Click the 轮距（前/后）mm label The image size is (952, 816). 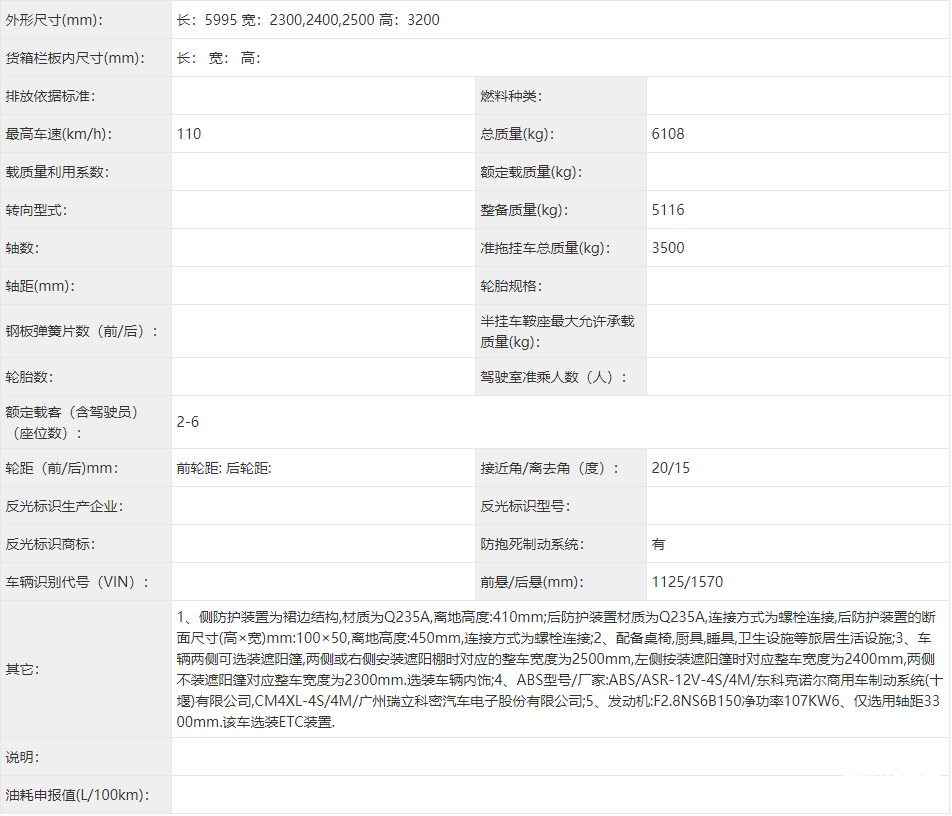62,469
